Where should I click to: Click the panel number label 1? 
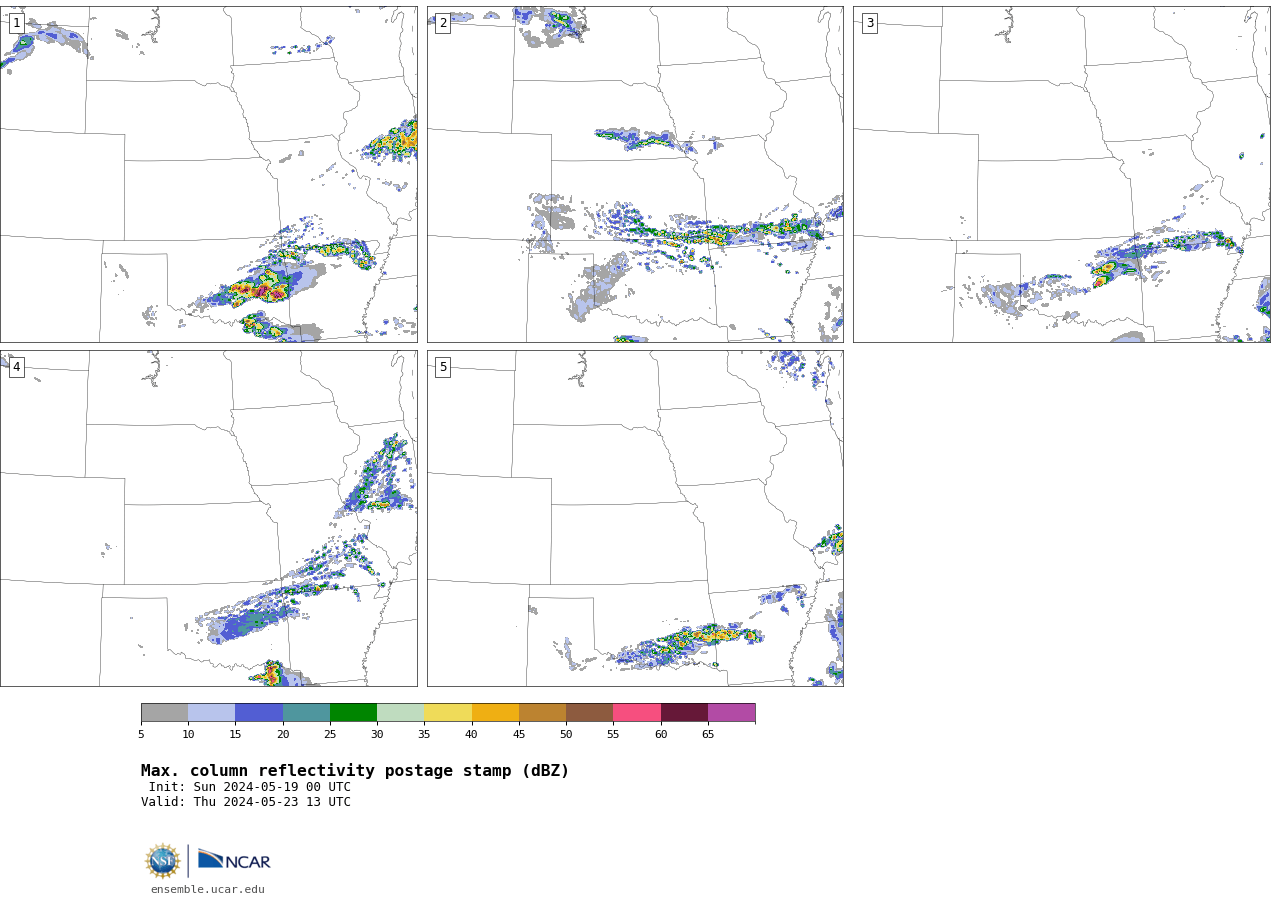pyautogui.click(x=16, y=23)
